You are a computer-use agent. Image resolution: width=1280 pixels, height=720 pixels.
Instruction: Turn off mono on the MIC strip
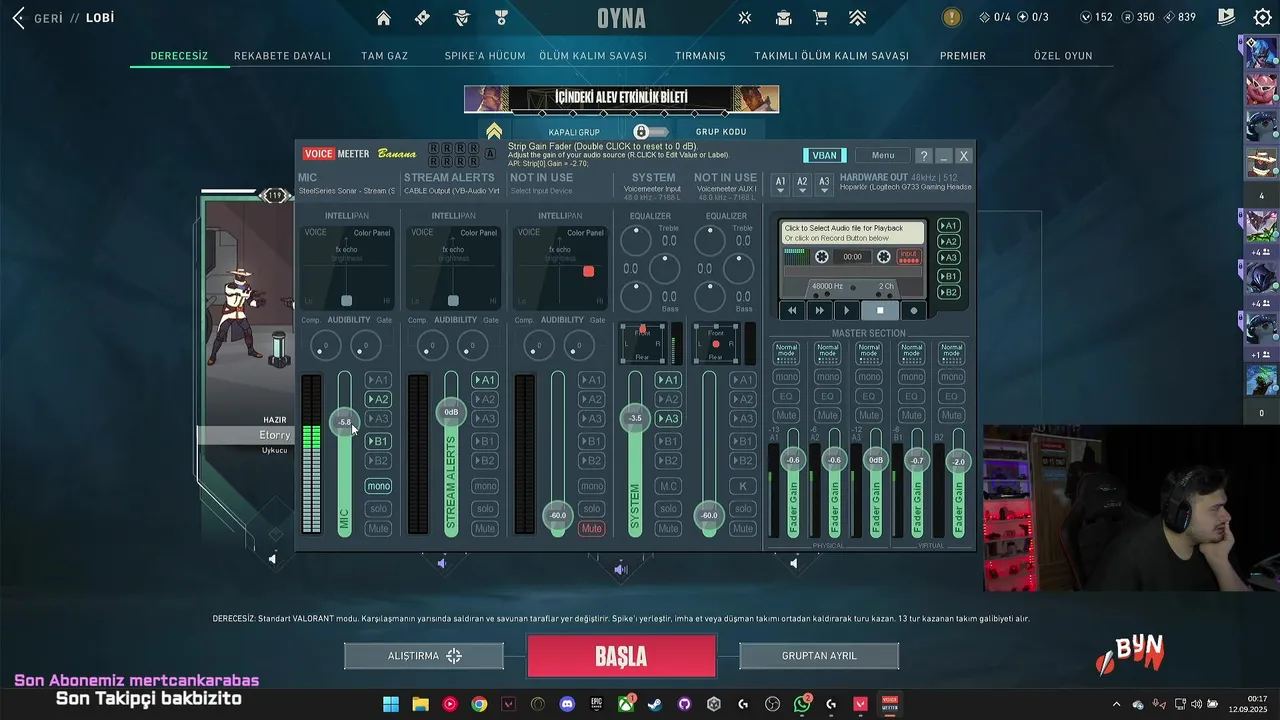378,486
